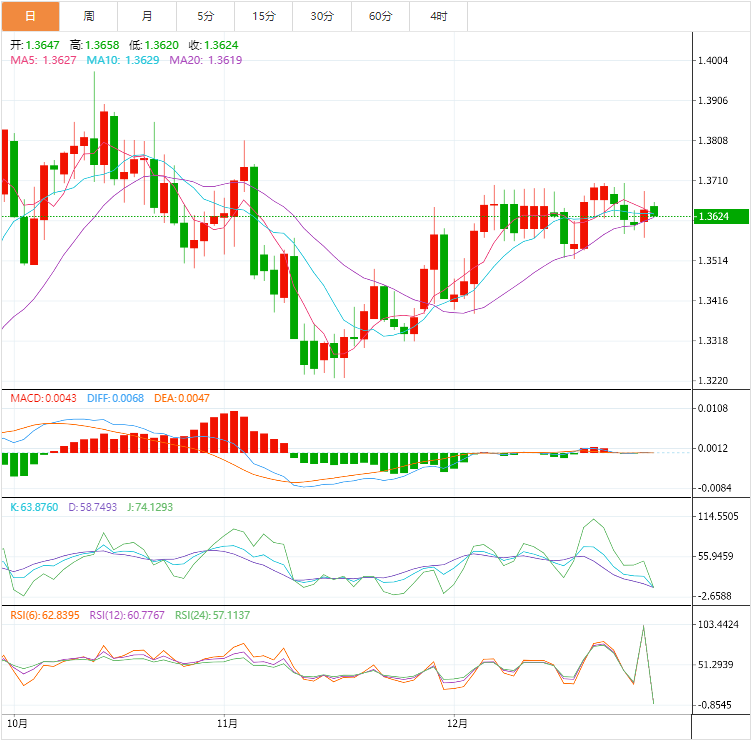Click the RSI(24): 57.1137 label
This screenshot has height=746, width=751.
[212, 615]
